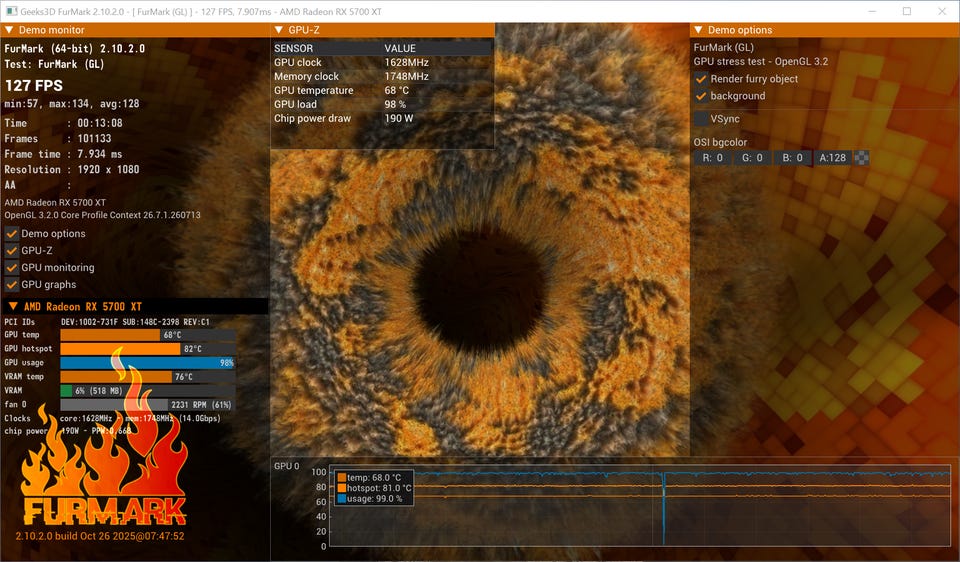Click the GPU 0 graph label
The image size is (960, 562).
pyautogui.click(x=287, y=466)
